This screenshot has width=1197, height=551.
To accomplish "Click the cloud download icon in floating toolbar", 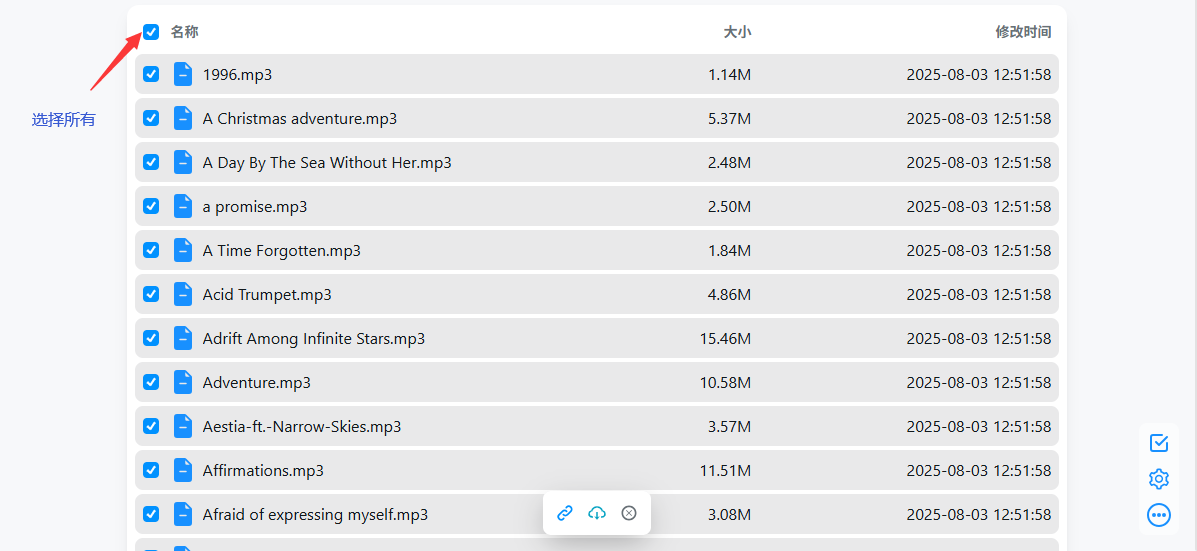I will [597, 513].
